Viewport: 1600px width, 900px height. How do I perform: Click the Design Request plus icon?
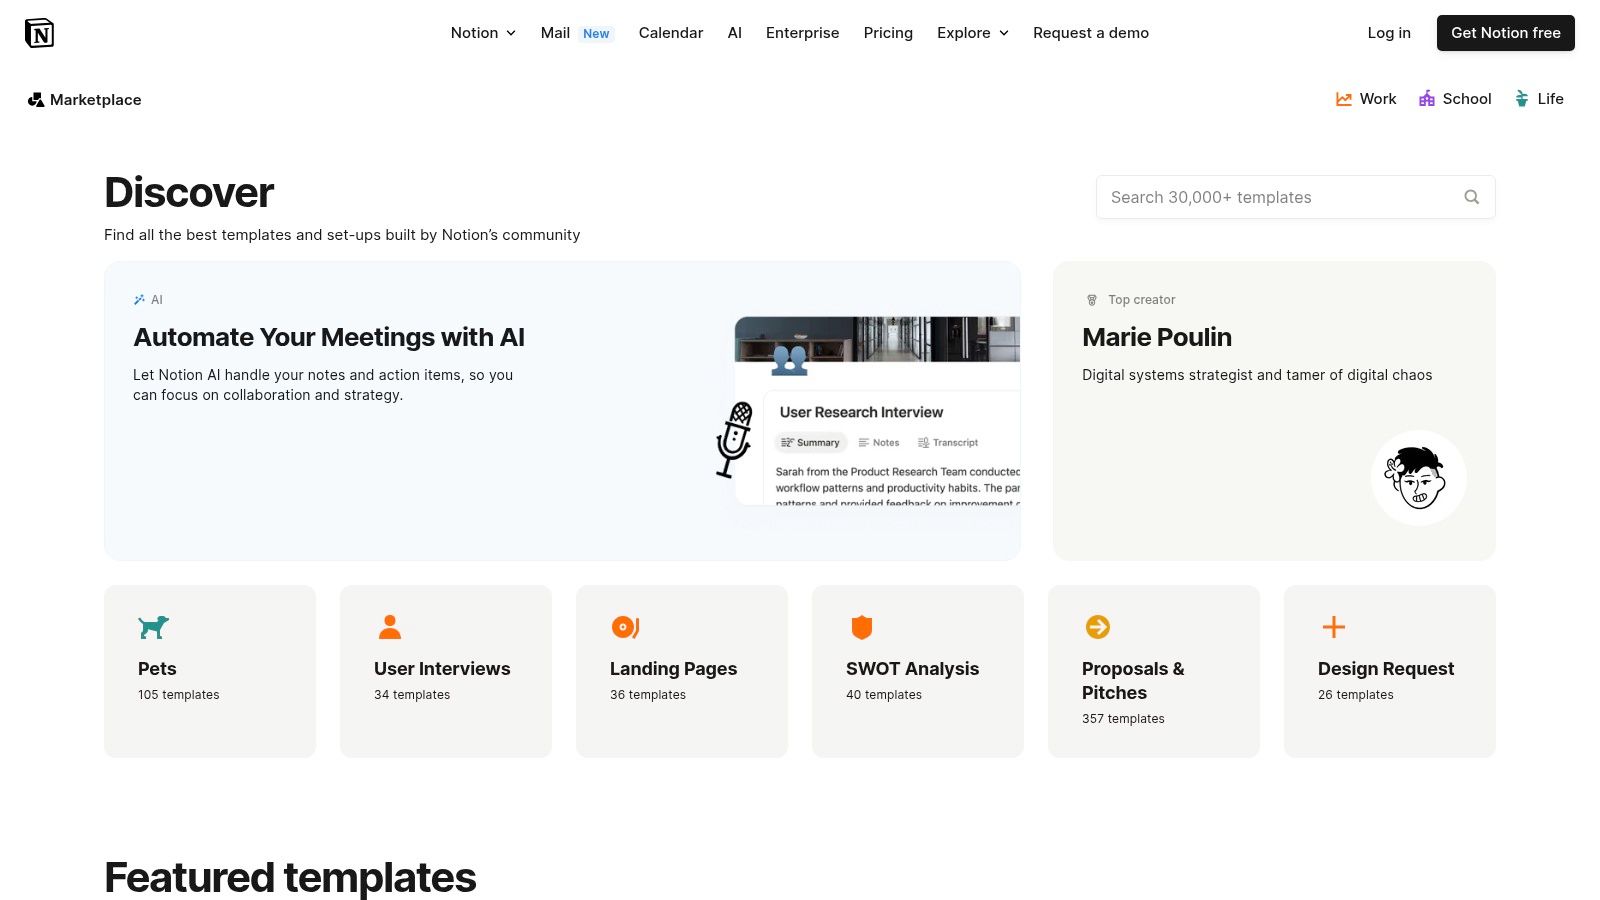[1334, 627]
